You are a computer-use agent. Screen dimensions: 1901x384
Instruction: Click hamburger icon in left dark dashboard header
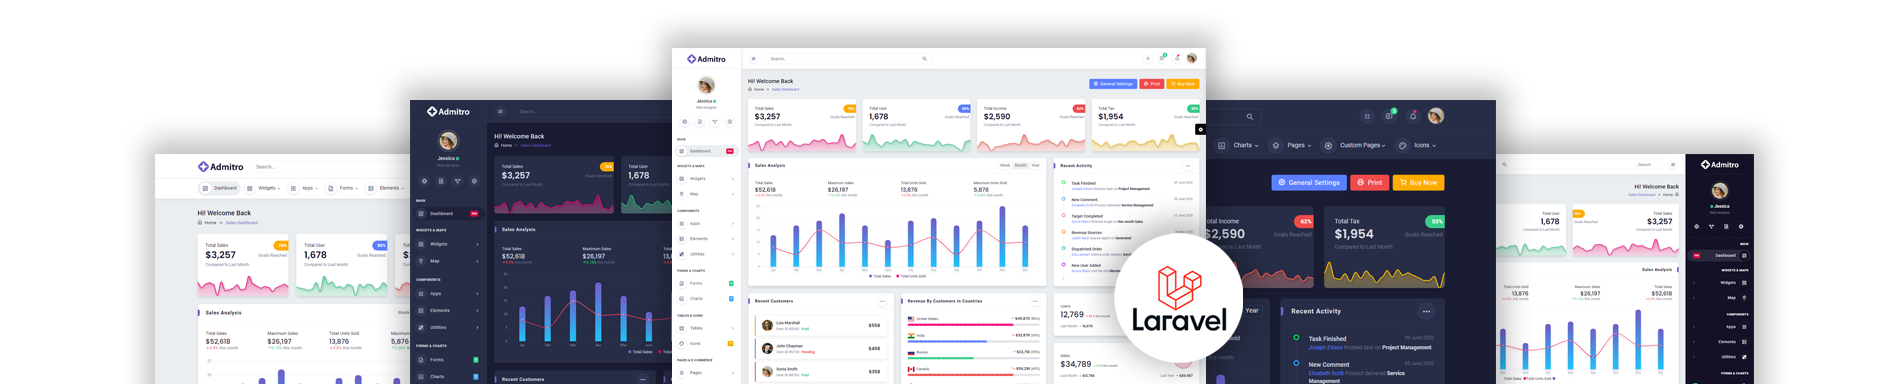pyautogui.click(x=500, y=112)
